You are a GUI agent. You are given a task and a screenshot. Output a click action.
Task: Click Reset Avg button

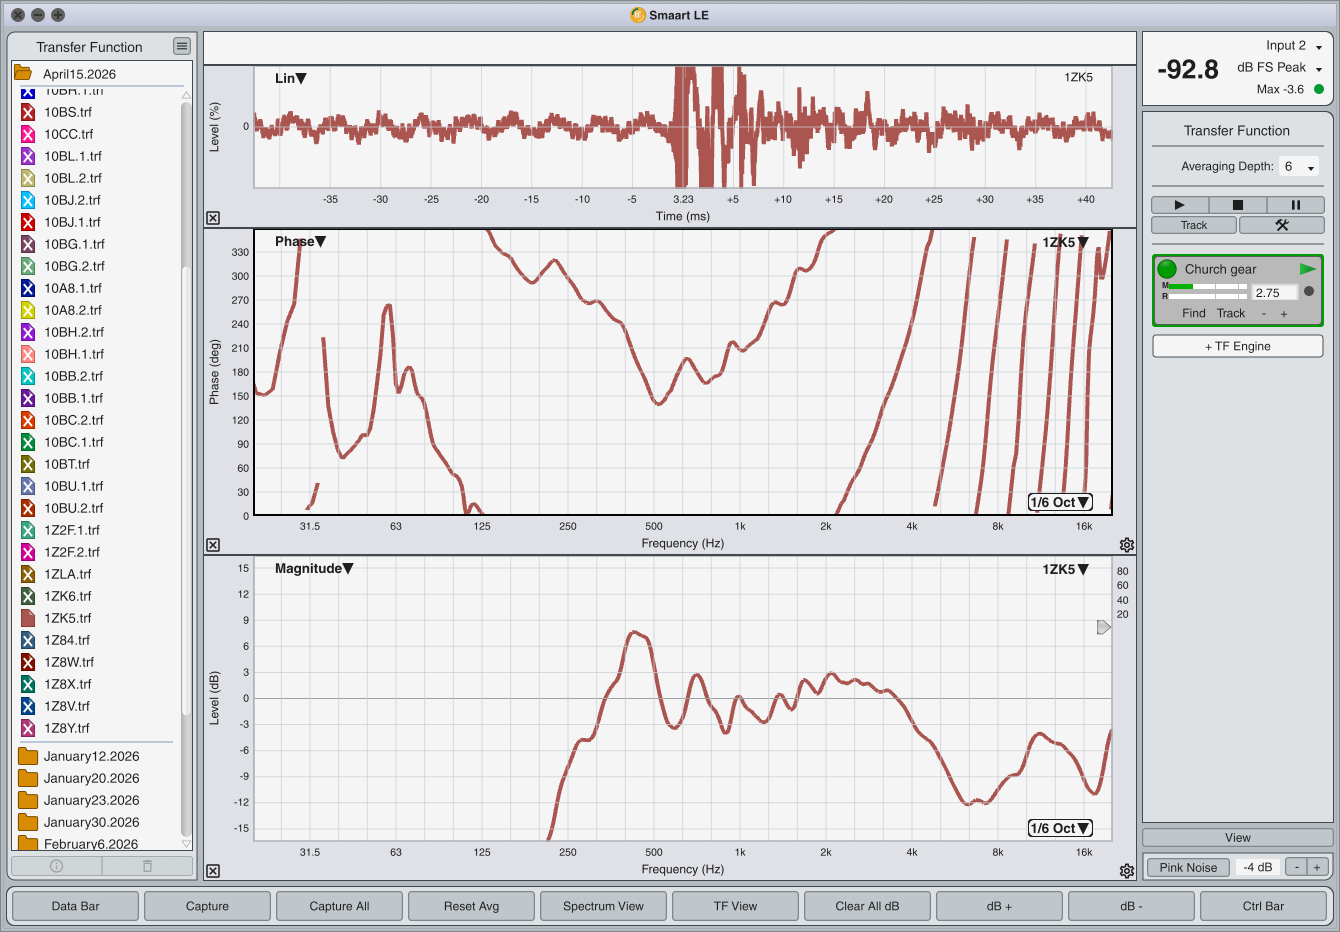click(x=471, y=906)
